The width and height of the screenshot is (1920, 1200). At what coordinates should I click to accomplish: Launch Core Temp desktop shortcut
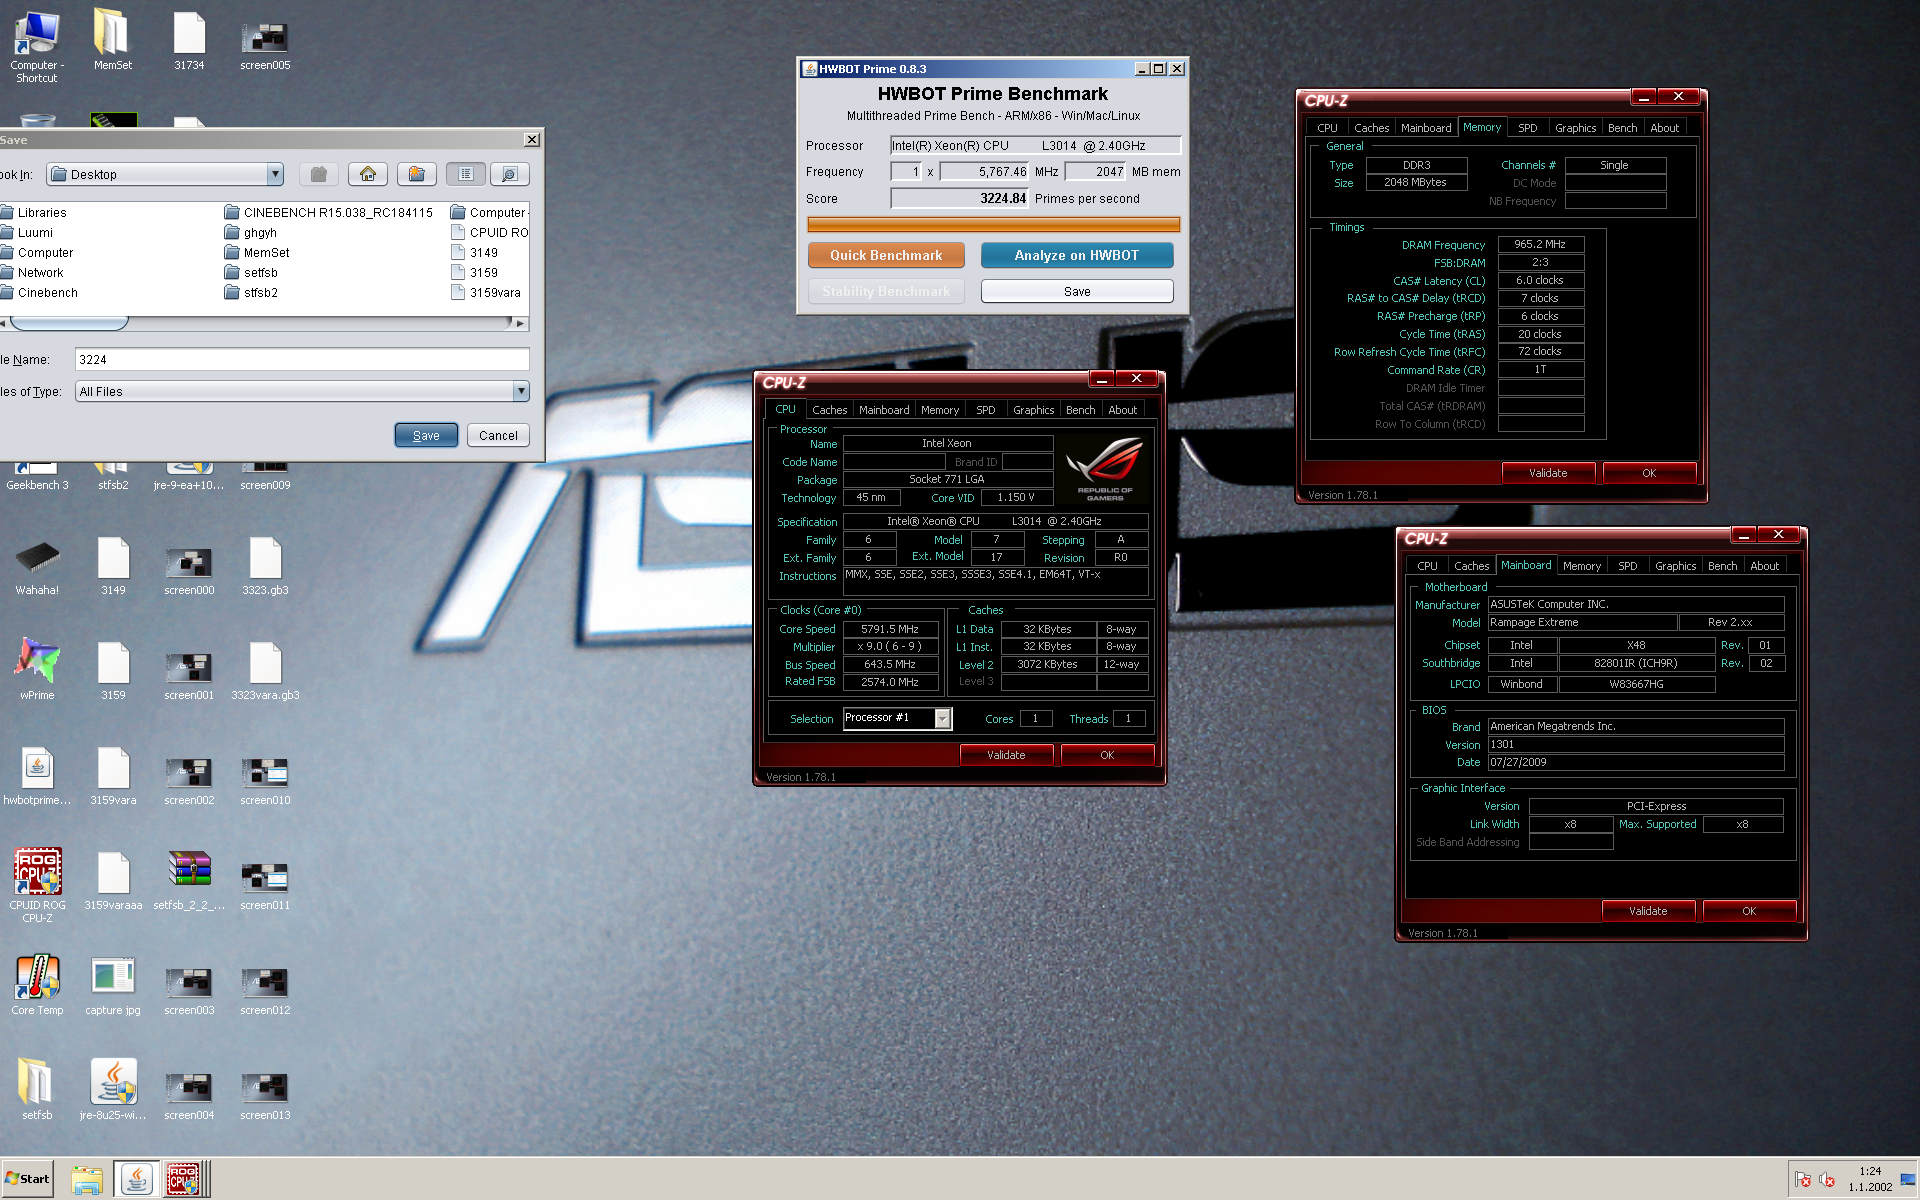point(37,985)
